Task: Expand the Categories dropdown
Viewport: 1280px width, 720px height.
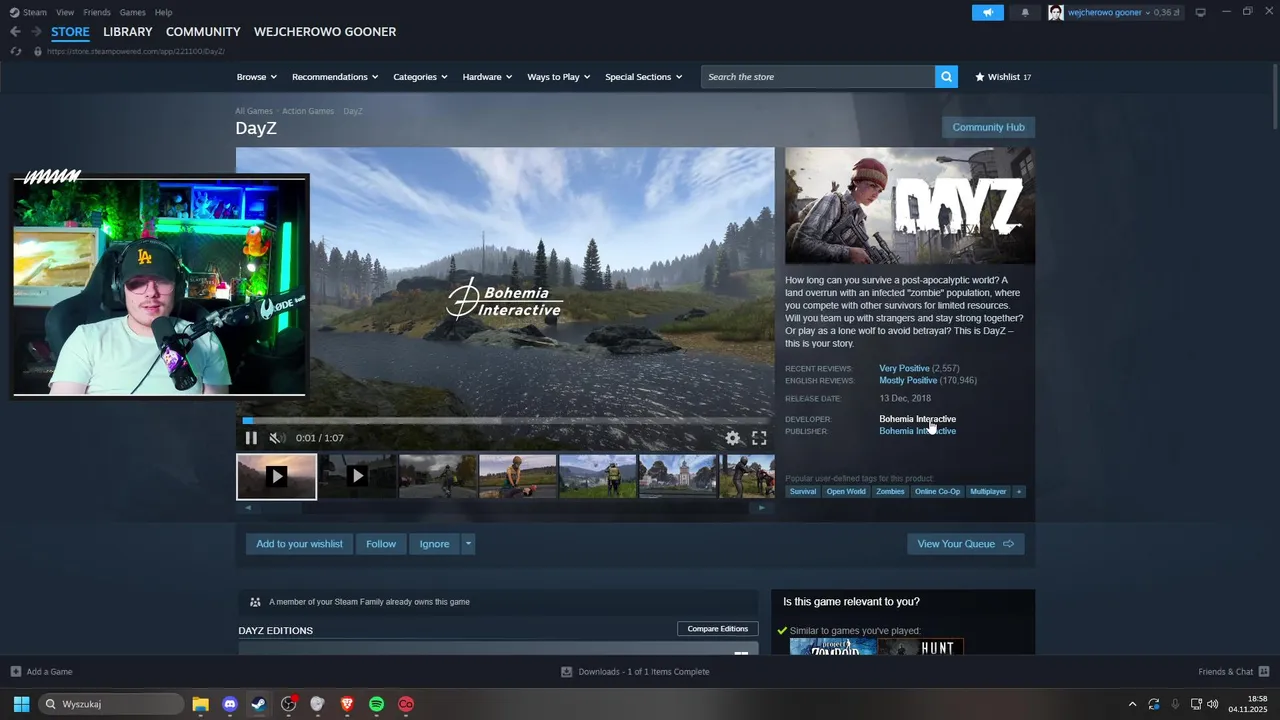Action: coord(420,77)
